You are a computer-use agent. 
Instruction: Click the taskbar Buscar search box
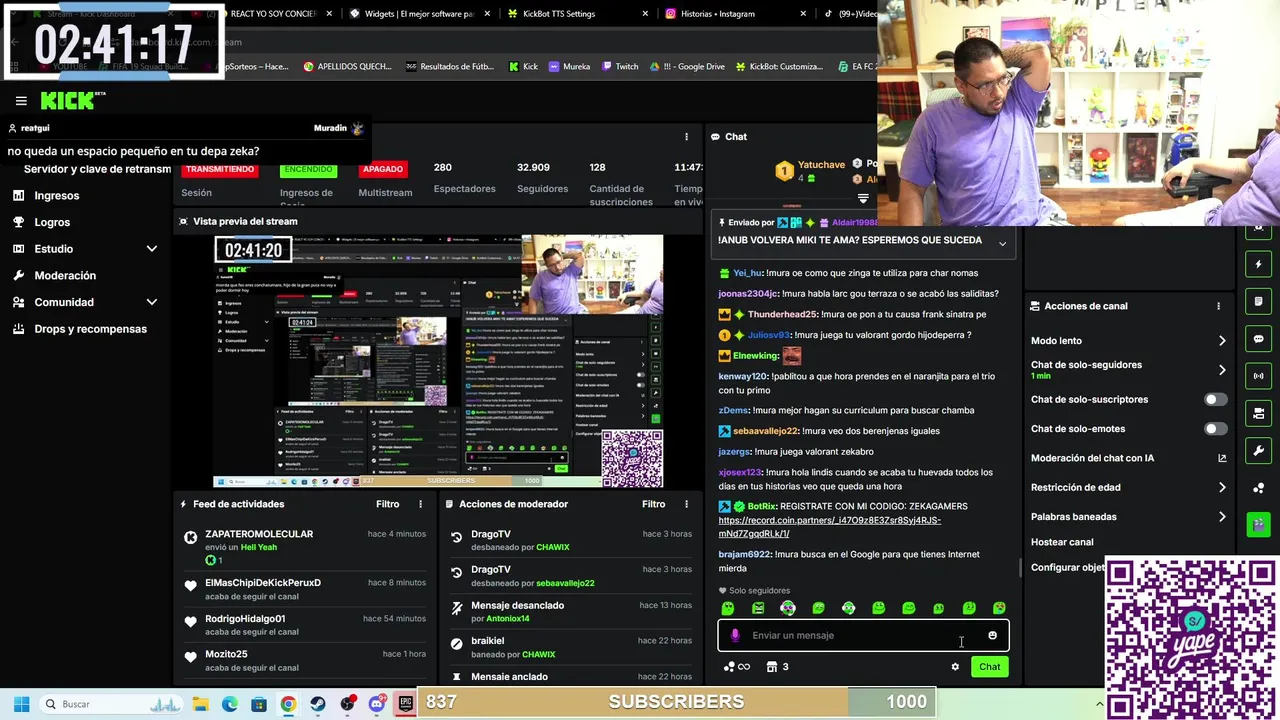pos(110,705)
